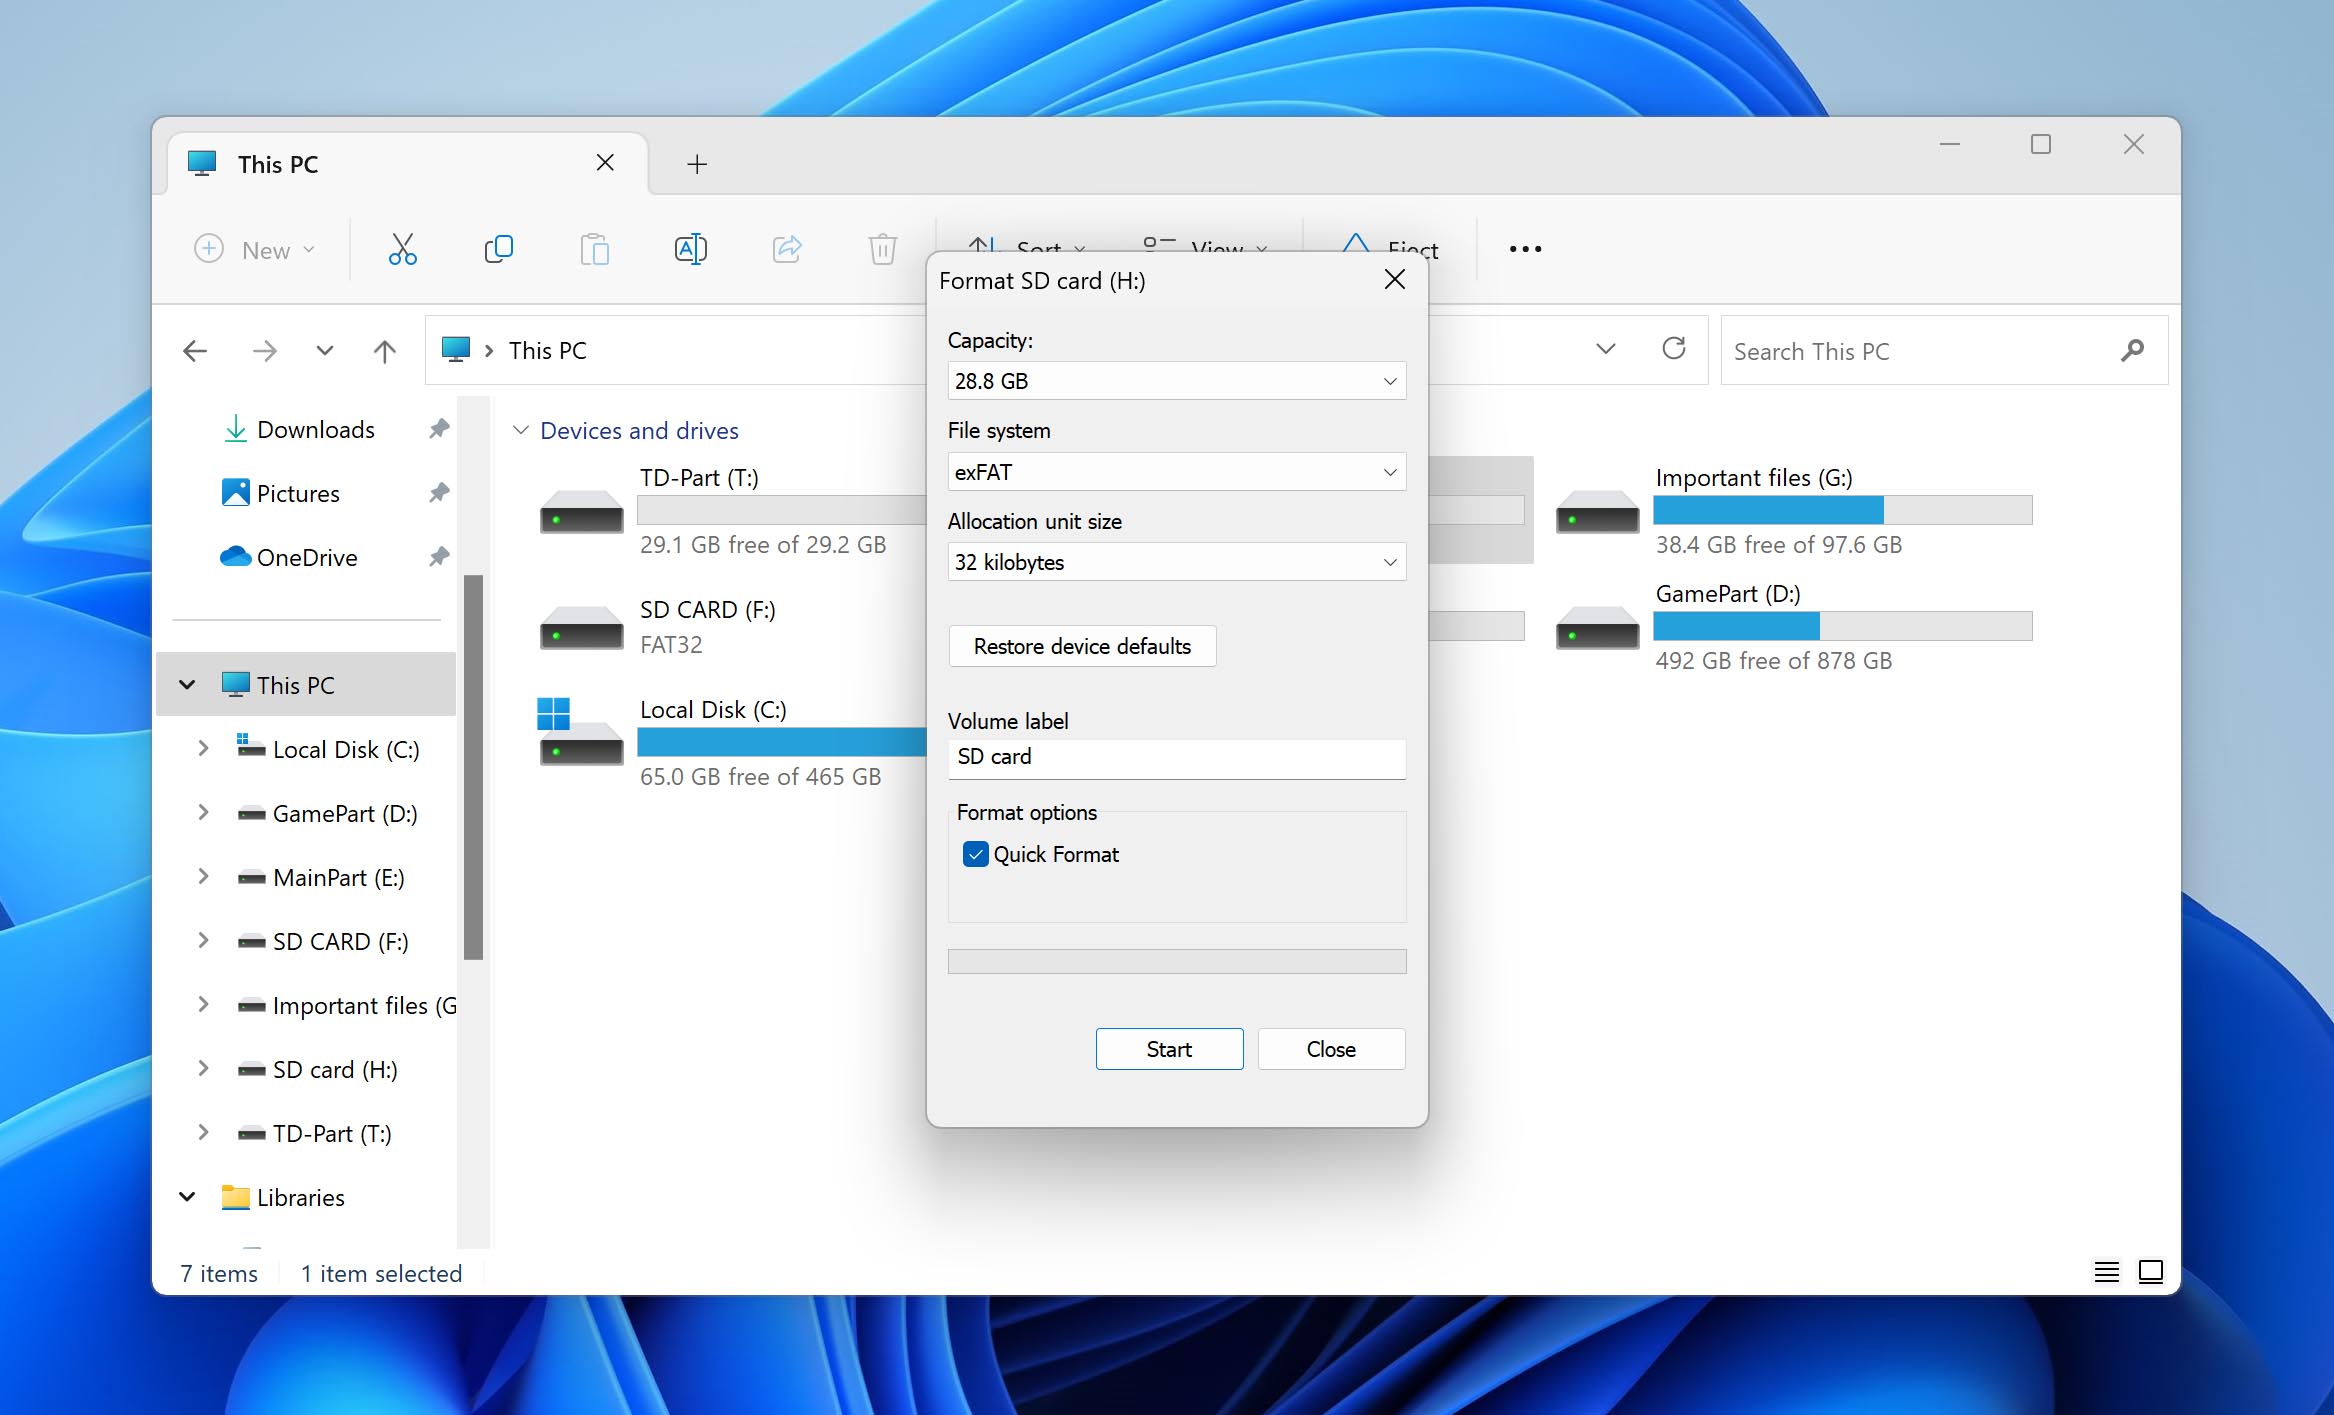2334x1415 pixels.
Task: Click the Copy icon in toolbar
Action: [x=498, y=249]
